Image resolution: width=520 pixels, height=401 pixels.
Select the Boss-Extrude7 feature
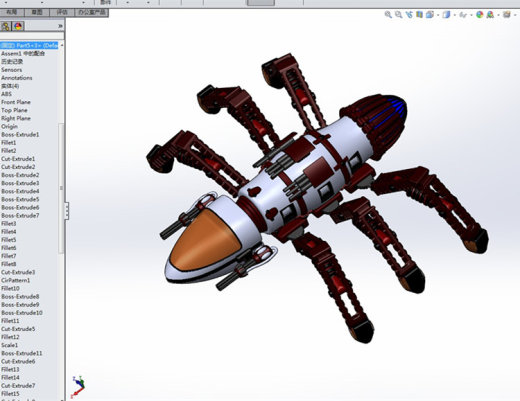(x=20, y=215)
